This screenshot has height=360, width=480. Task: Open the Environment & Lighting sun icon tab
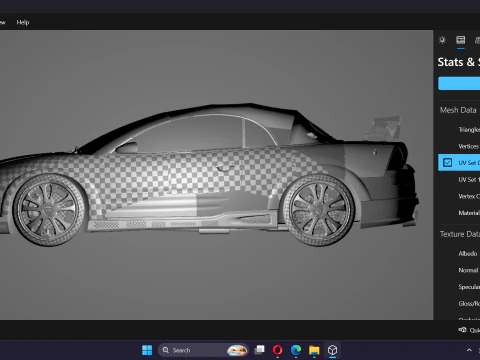442,40
